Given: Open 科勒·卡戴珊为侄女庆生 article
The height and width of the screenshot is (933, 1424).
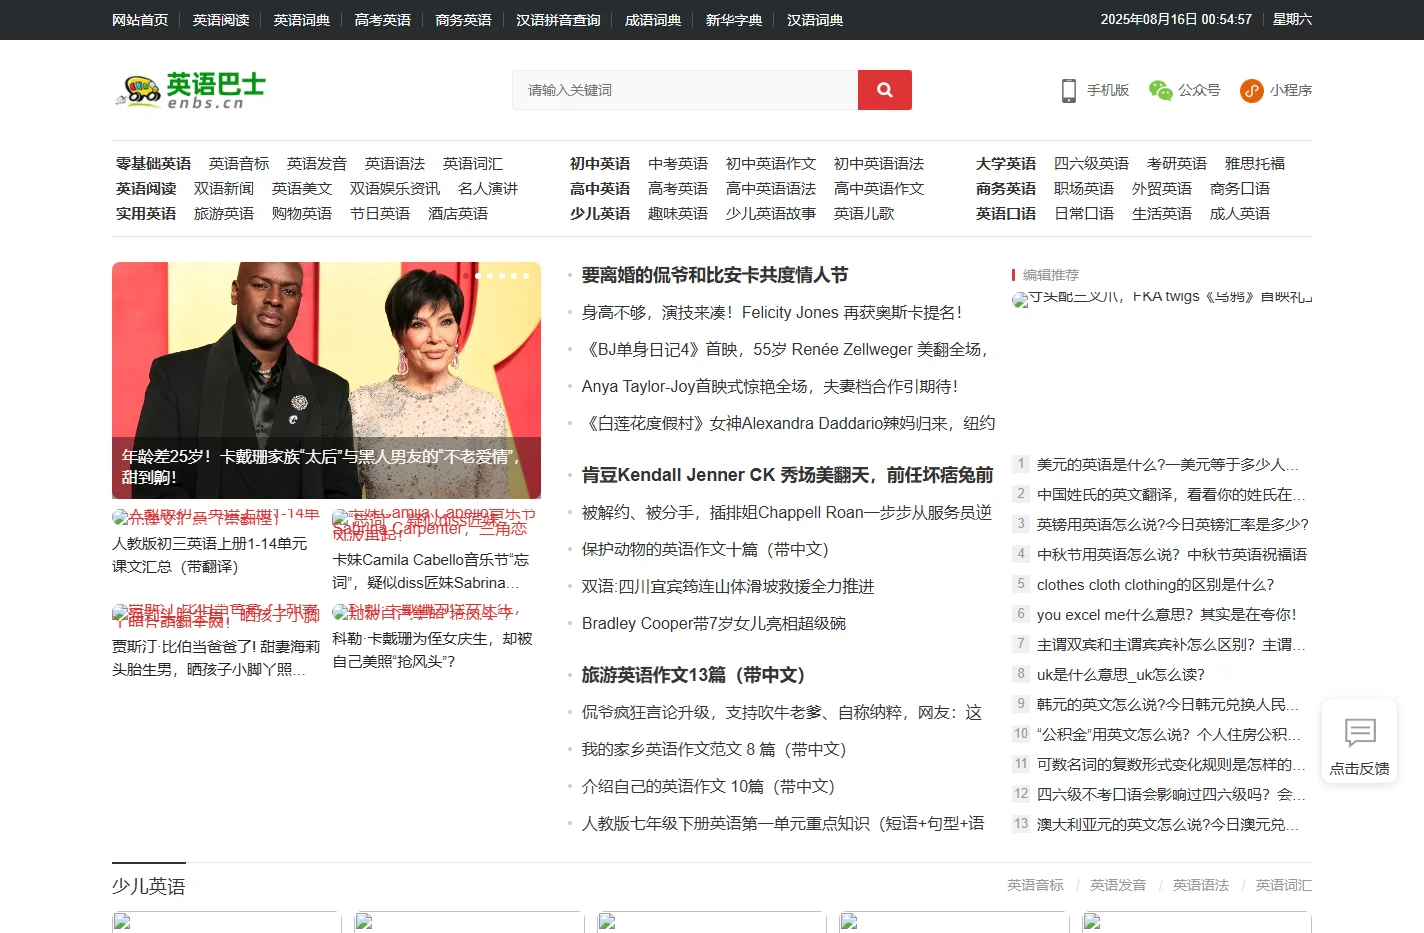Looking at the screenshot, I should click(432, 650).
